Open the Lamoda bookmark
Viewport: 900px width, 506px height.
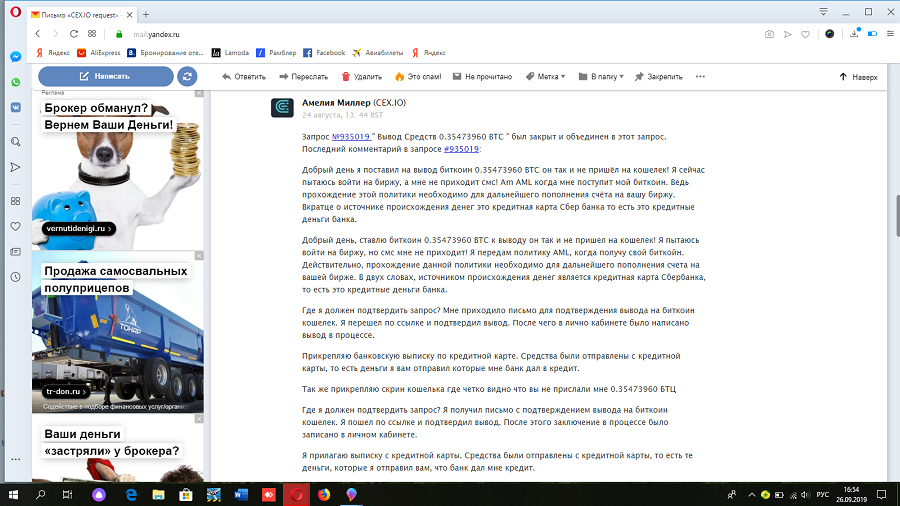pyautogui.click(x=230, y=53)
